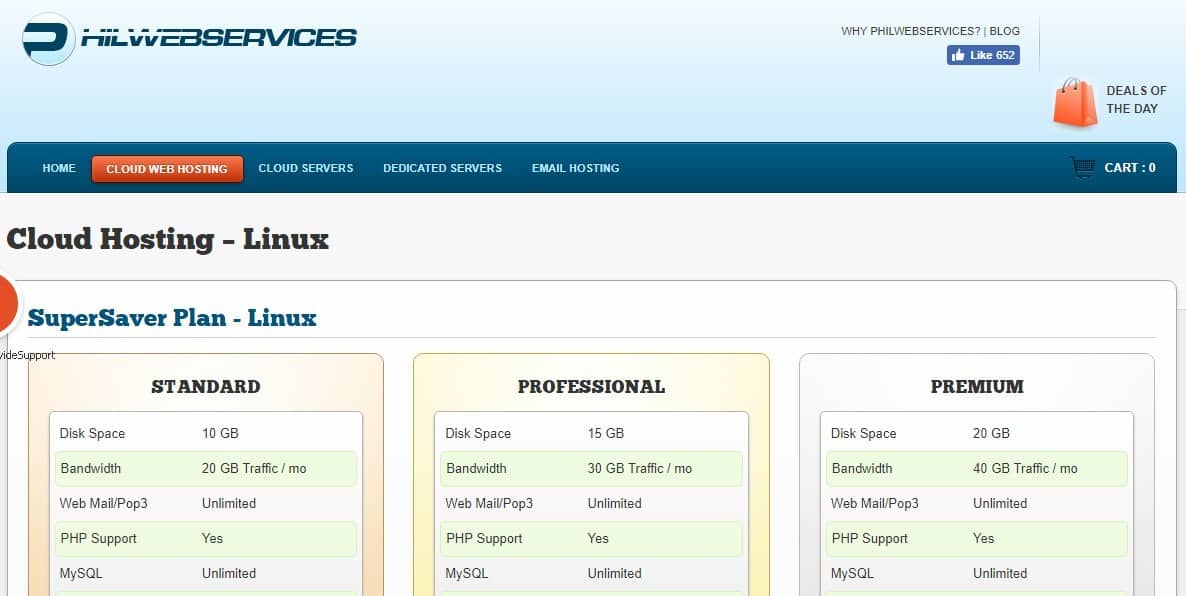Select the PREMIUM plan title

977,386
